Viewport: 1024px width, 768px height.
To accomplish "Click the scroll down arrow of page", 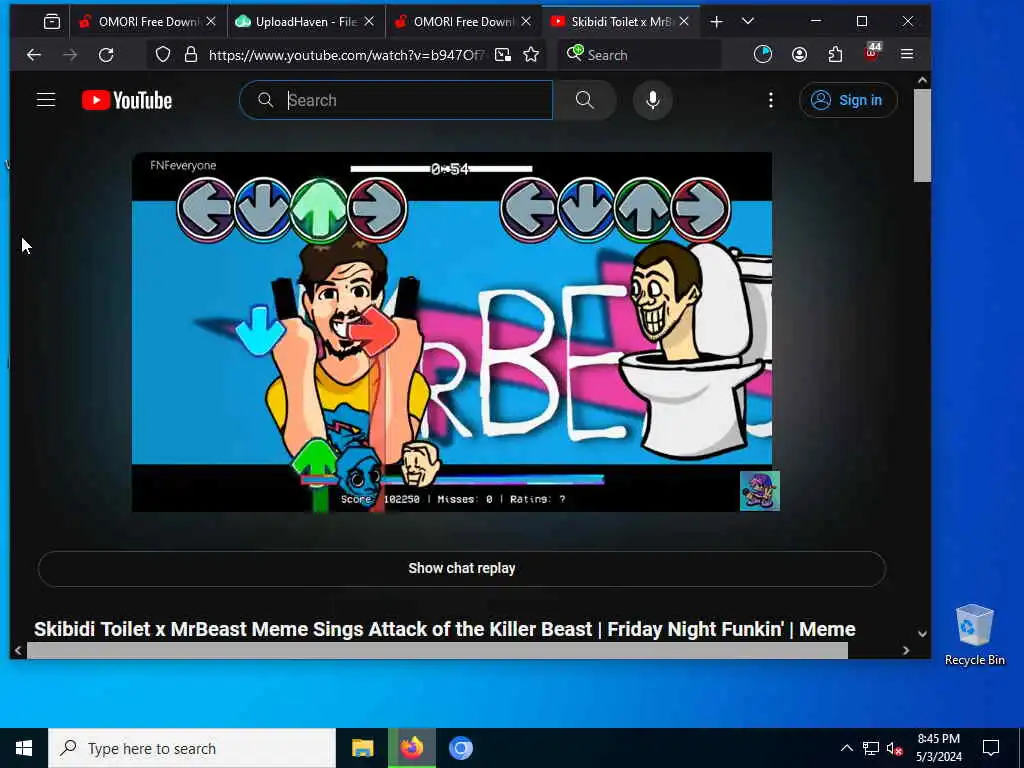I will (922, 633).
